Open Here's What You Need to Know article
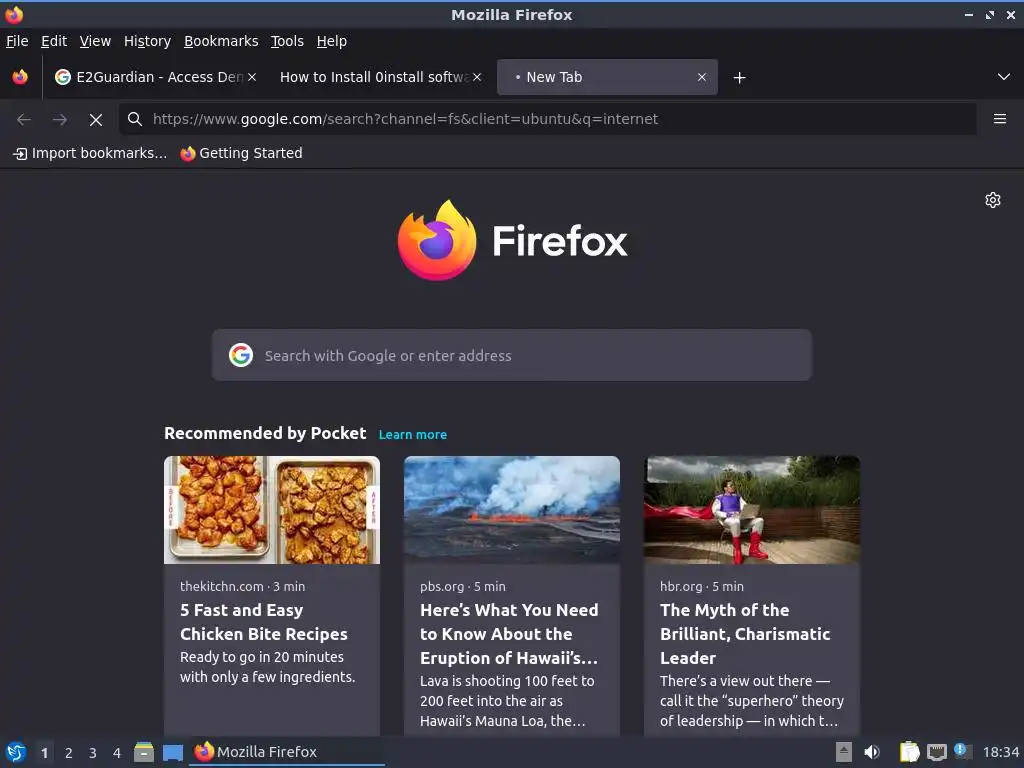Viewport: 1024px width, 768px height. [509, 633]
